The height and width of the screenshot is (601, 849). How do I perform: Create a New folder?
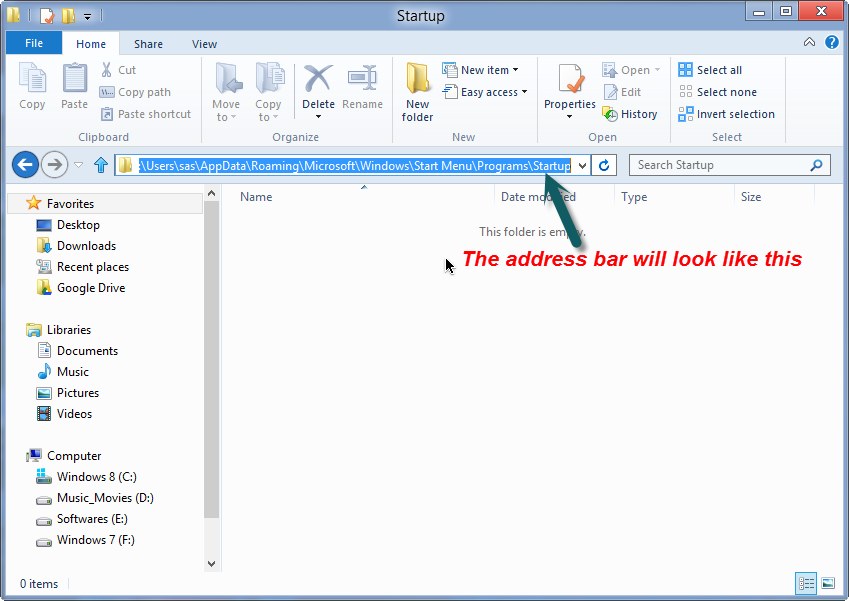pyautogui.click(x=417, y=92)
